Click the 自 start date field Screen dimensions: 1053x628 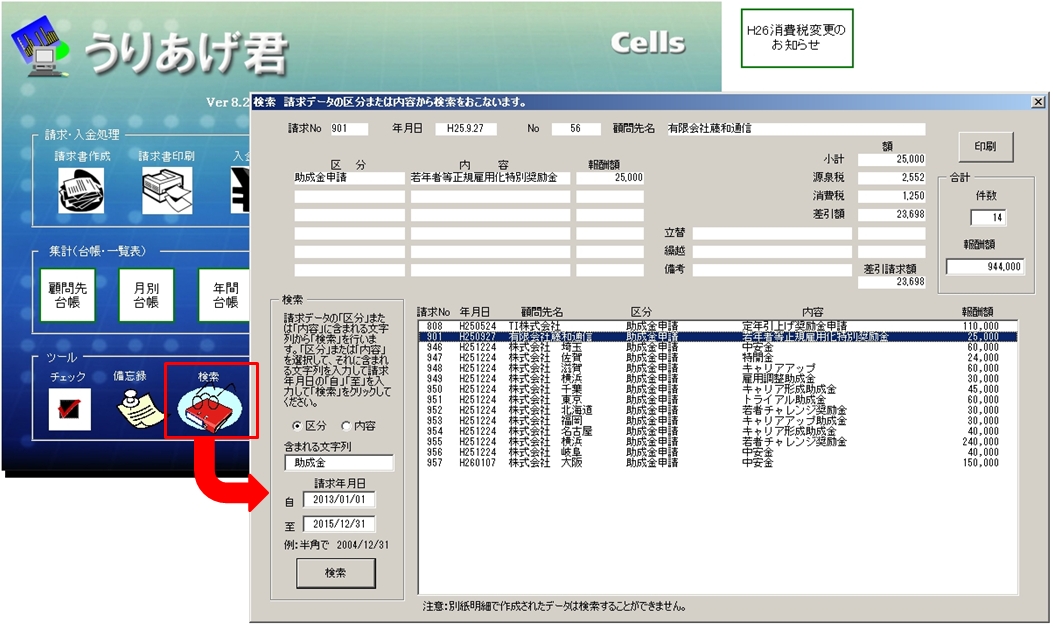(338, 499)
